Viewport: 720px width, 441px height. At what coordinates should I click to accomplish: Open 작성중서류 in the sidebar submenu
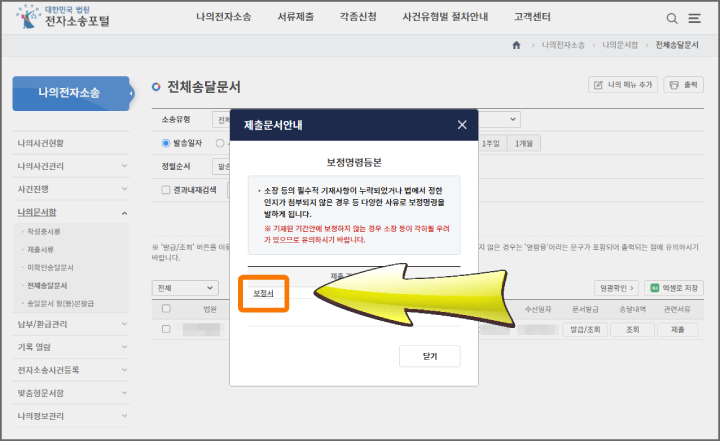point(44,232)
